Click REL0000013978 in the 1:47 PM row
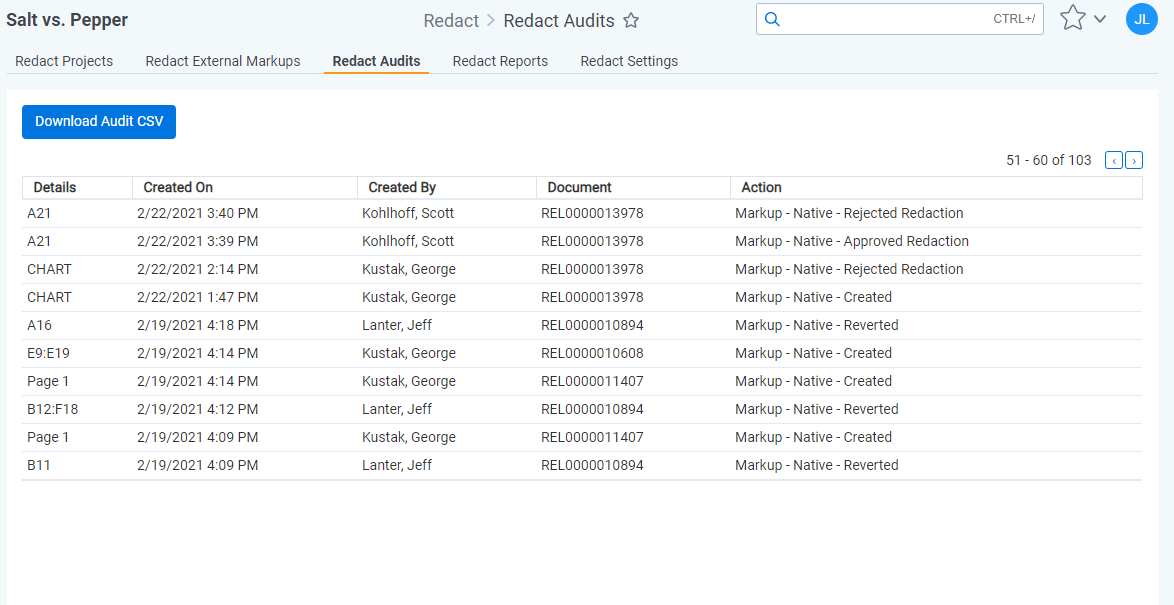Viewport: 1174px width, 605px height. pyautogui.click(x=592, y=297)
